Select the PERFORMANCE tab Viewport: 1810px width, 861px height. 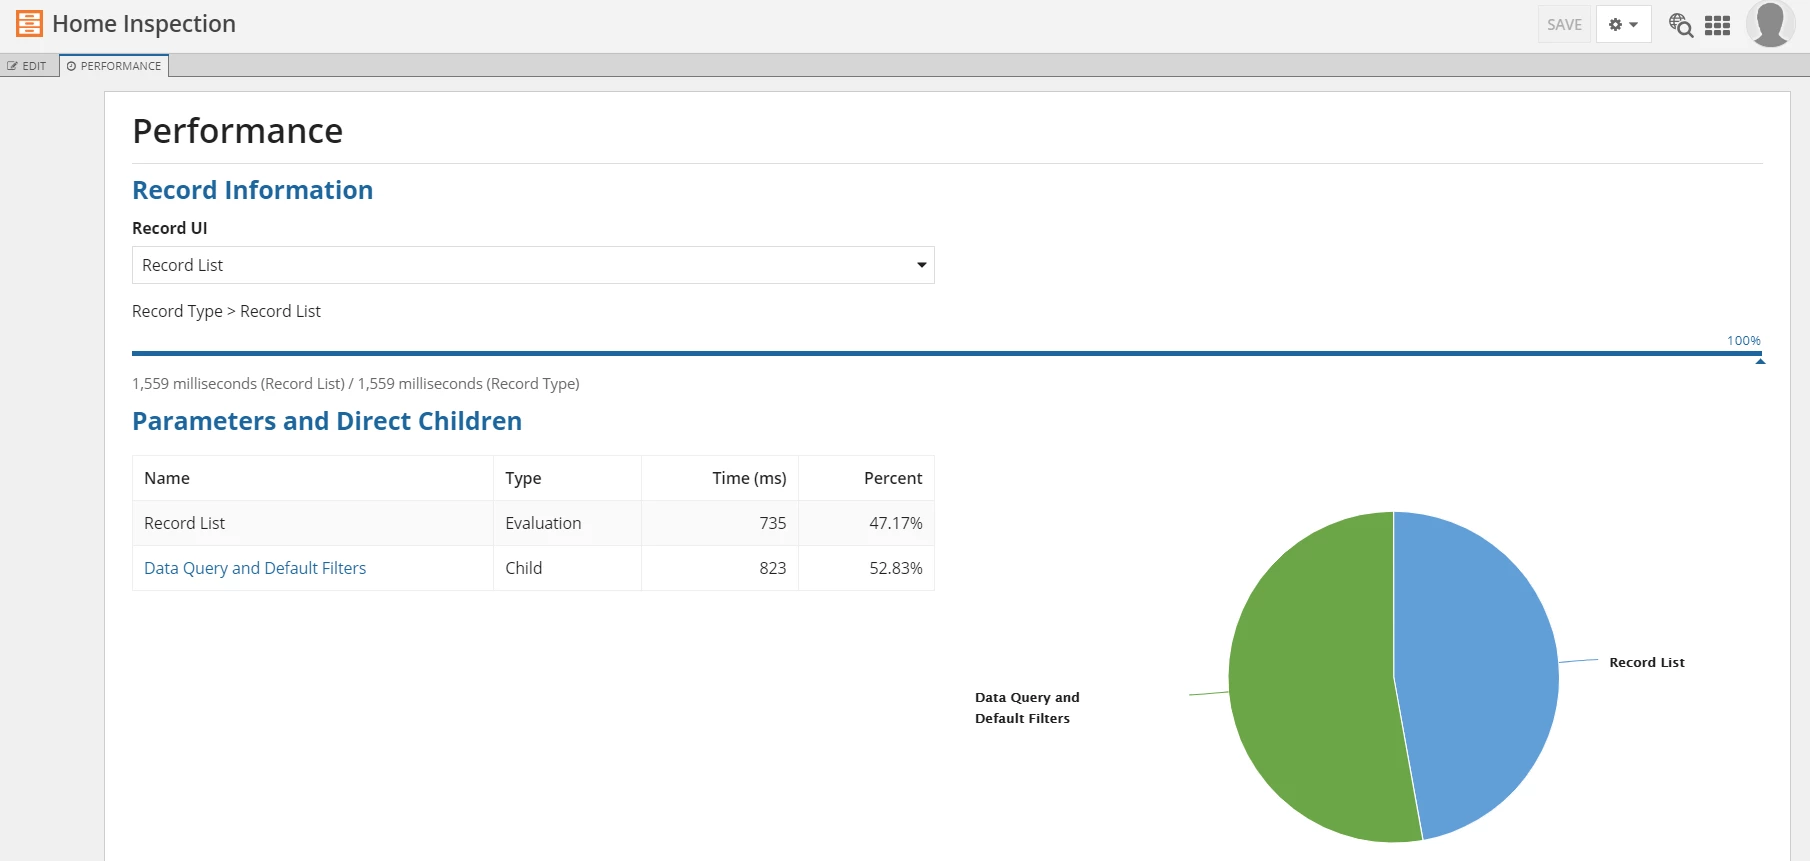click(114, 66)
